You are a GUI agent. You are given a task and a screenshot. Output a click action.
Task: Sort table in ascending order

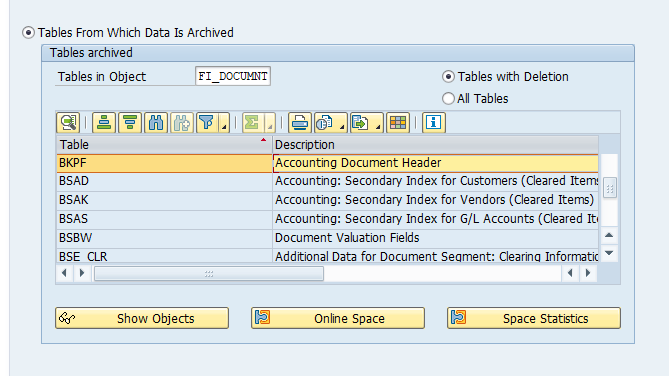coord(104,123)
